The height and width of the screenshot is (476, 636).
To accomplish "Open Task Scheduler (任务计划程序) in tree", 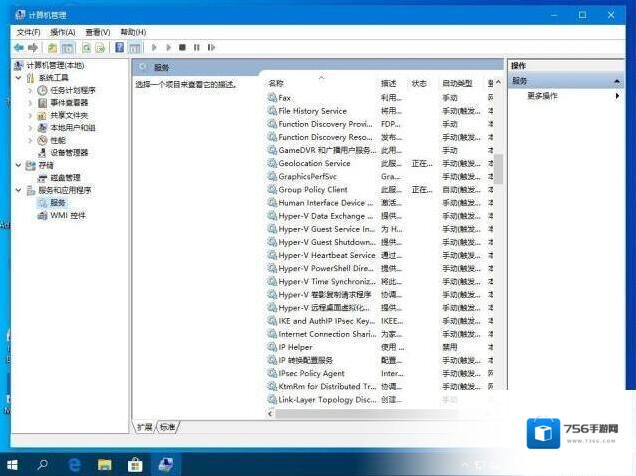I will pos(72,90).
